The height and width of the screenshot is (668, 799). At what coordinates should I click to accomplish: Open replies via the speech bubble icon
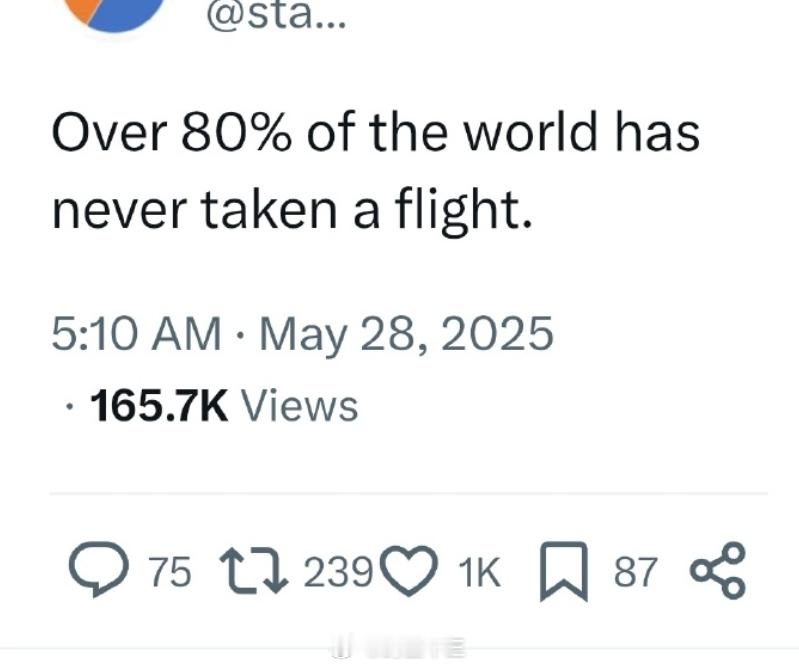click(99, 569)
